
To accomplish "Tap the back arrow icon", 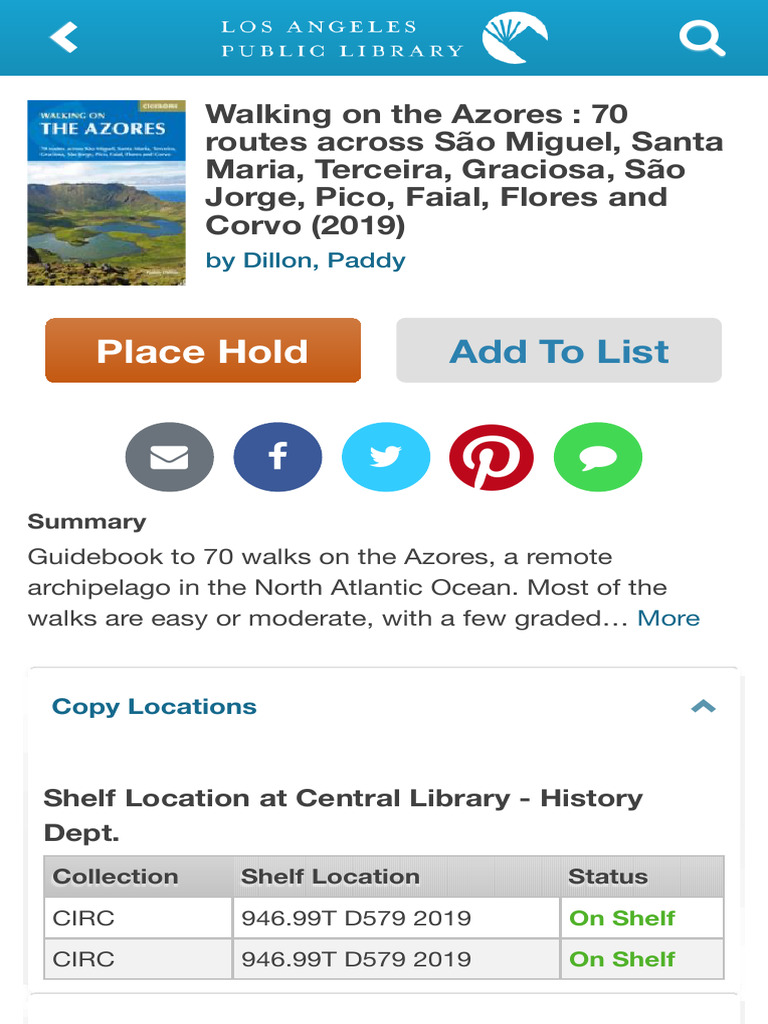I will click(x=63, y=38).
